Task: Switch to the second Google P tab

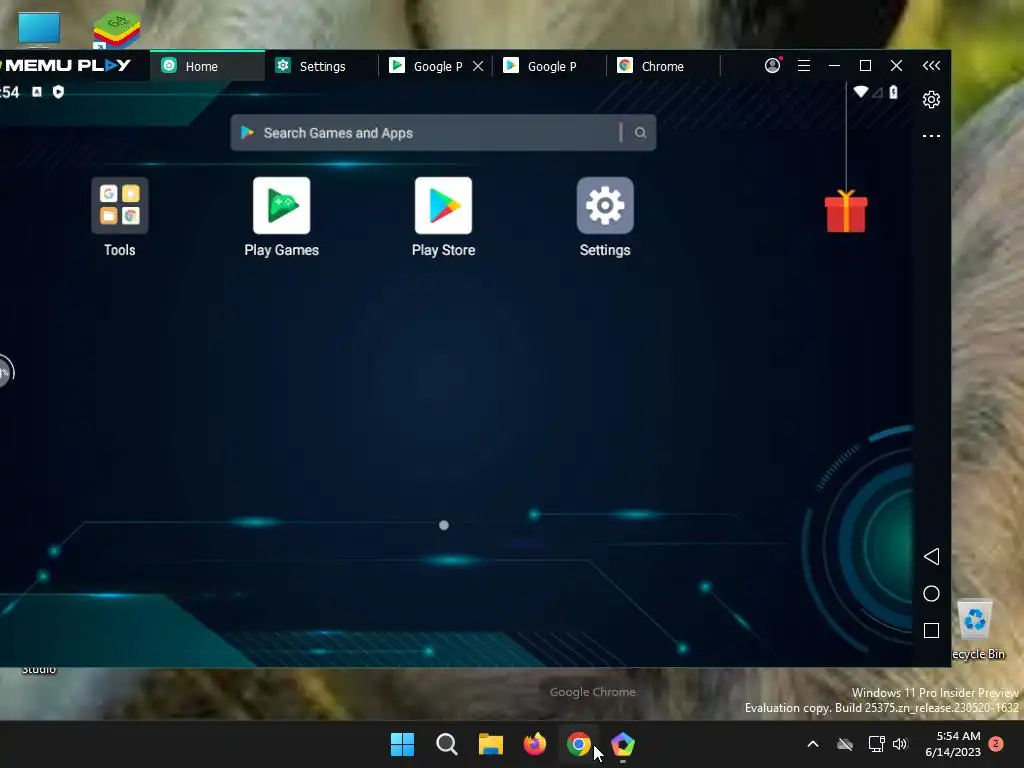Action: 549,66
